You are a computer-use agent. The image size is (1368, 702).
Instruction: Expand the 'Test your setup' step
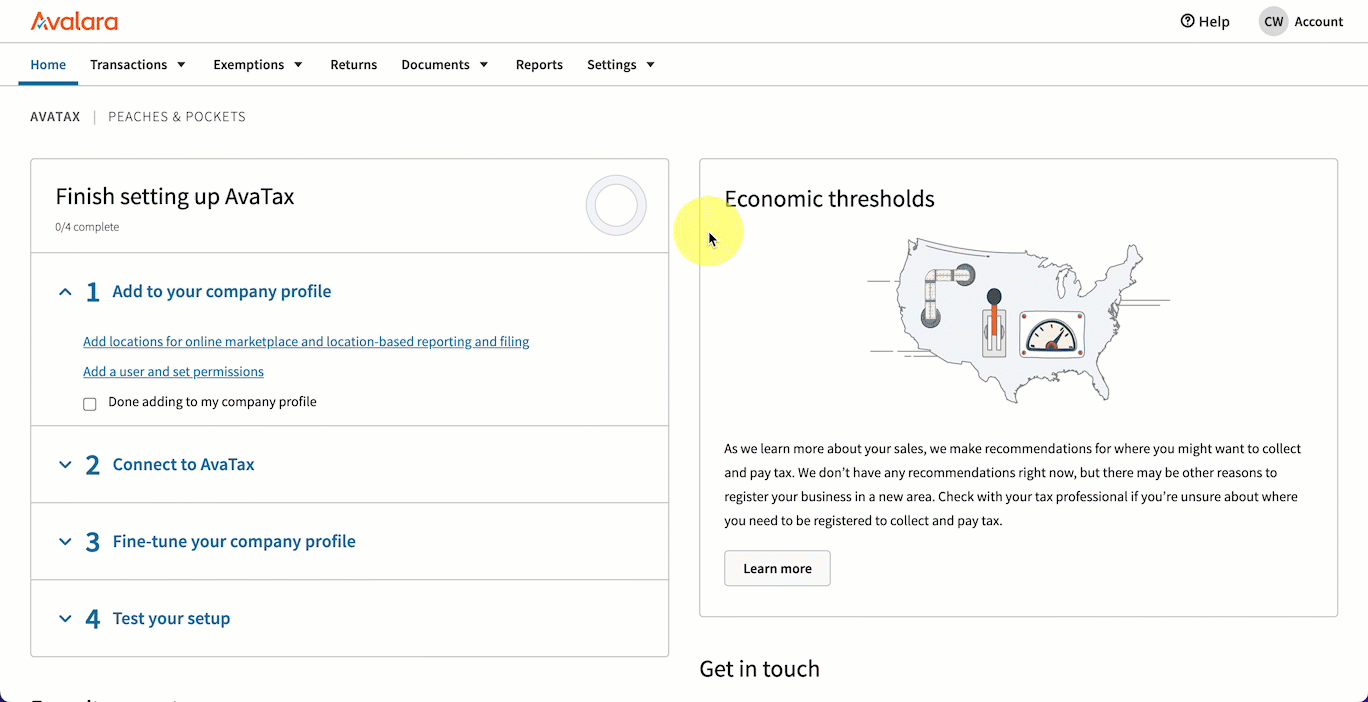click(x=66, y=619)
